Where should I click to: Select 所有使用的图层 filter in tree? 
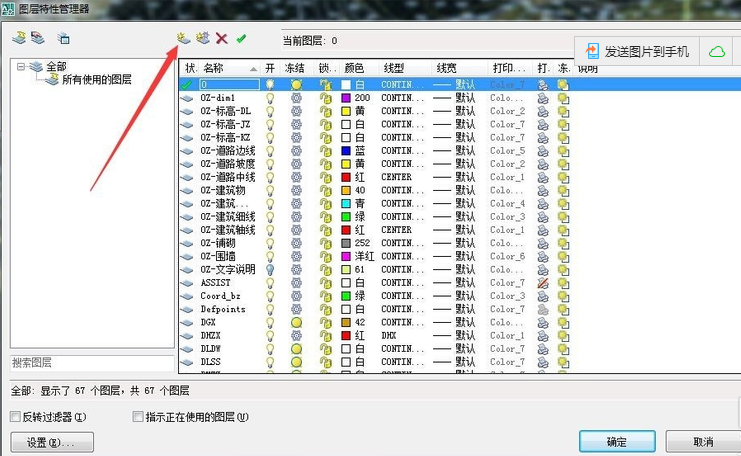(x=96, y=79)
